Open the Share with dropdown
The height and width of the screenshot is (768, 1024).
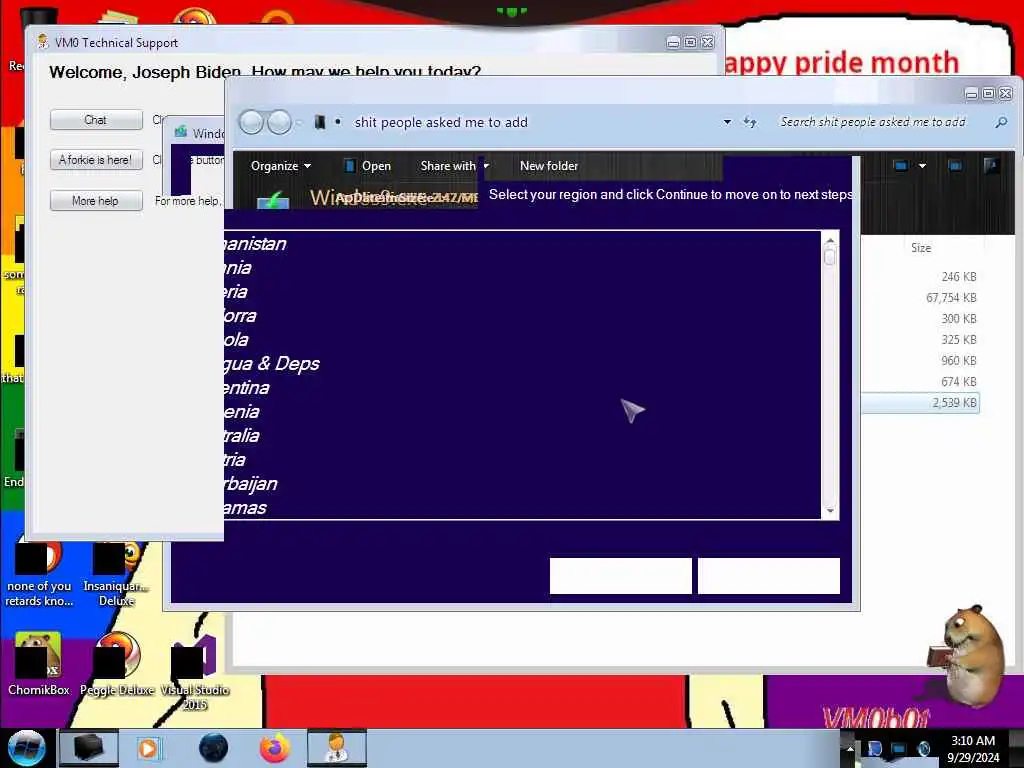(455, 166)
